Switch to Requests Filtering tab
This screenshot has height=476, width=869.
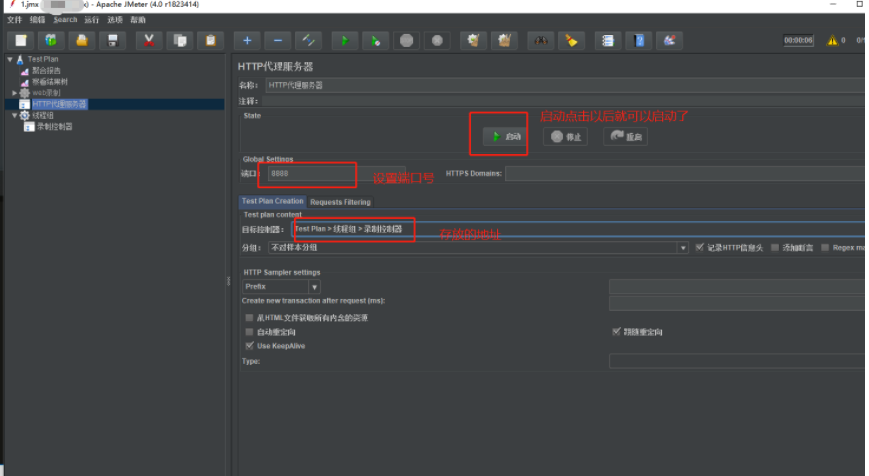[x=340, y=202]
